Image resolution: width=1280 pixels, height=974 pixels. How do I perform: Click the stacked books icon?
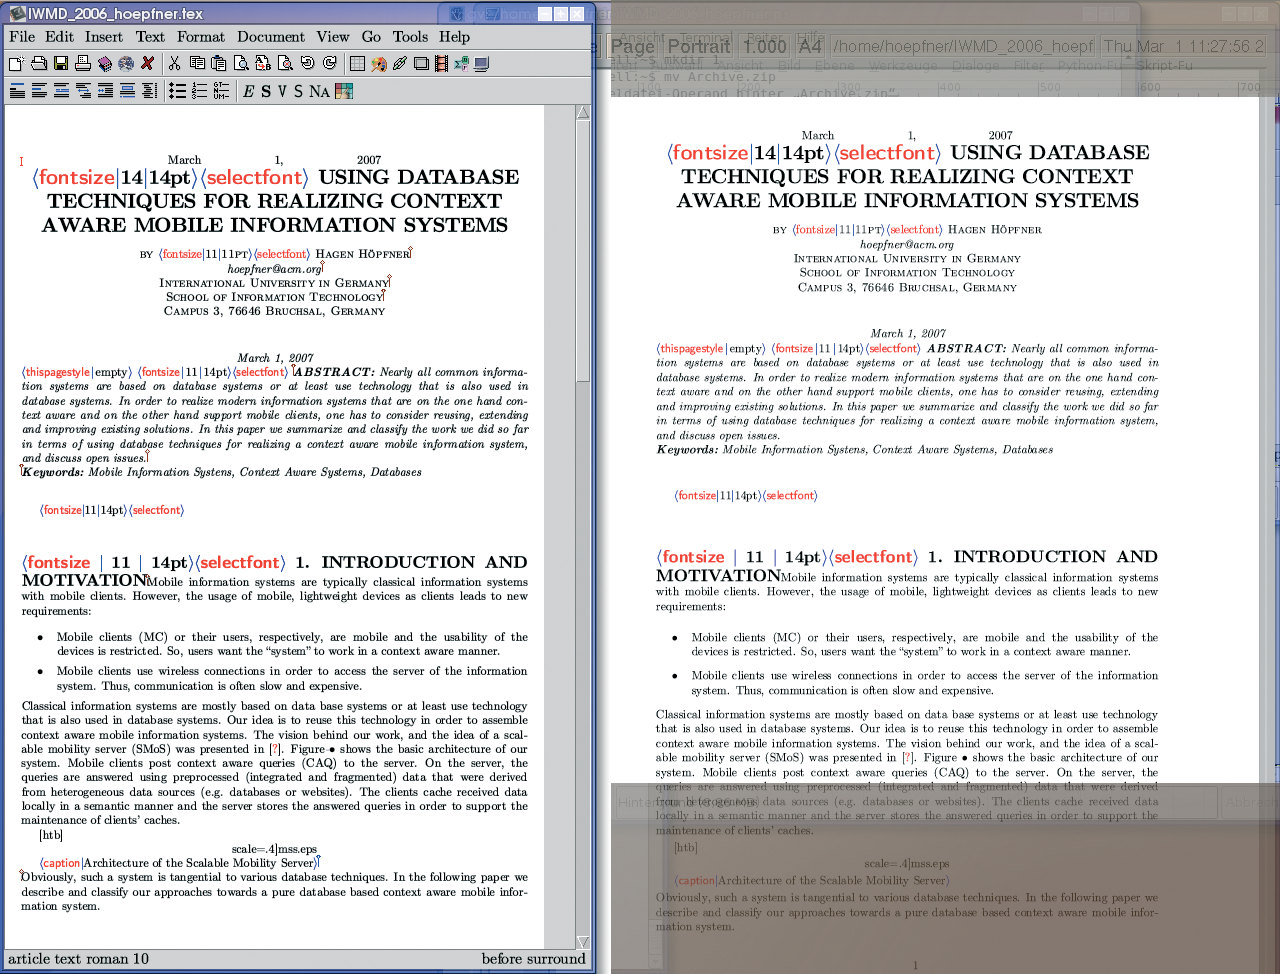pos(104,63)
